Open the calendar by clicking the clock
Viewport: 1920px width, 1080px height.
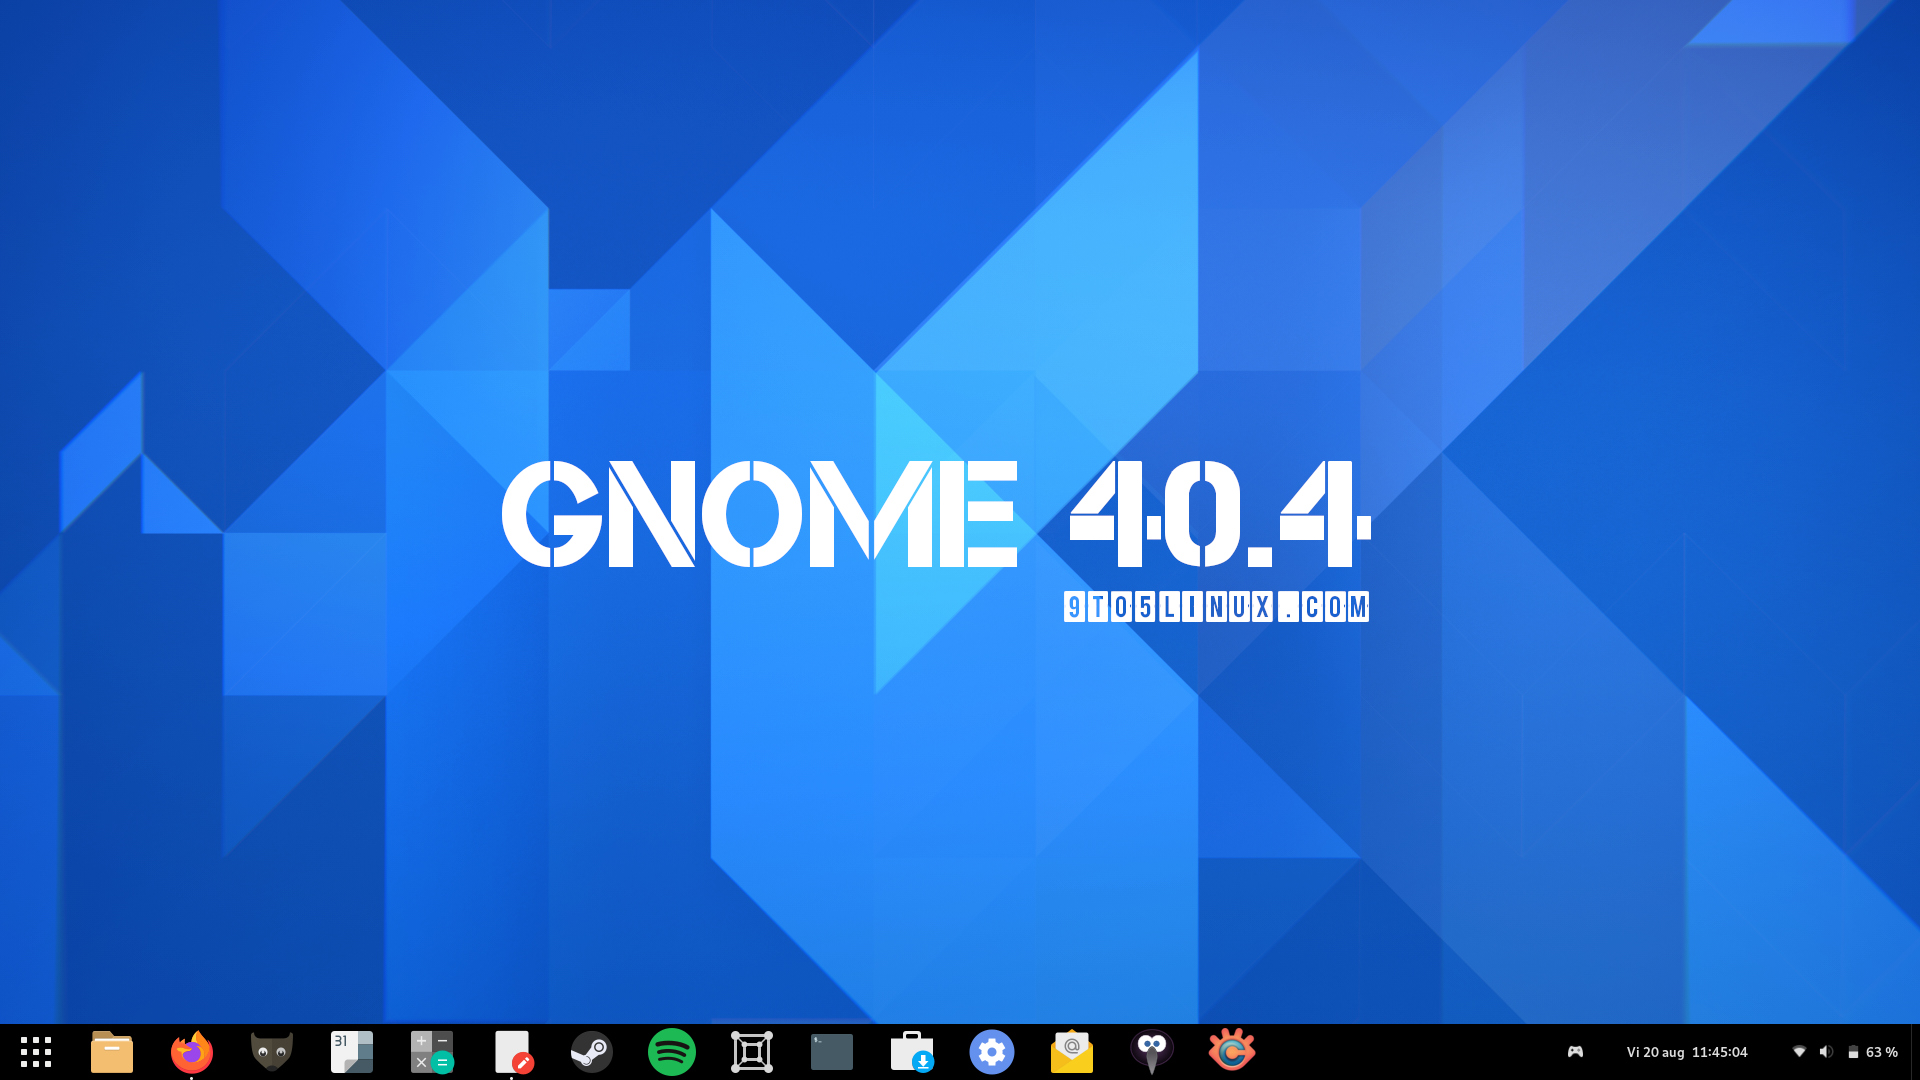pos(1689,1052)
